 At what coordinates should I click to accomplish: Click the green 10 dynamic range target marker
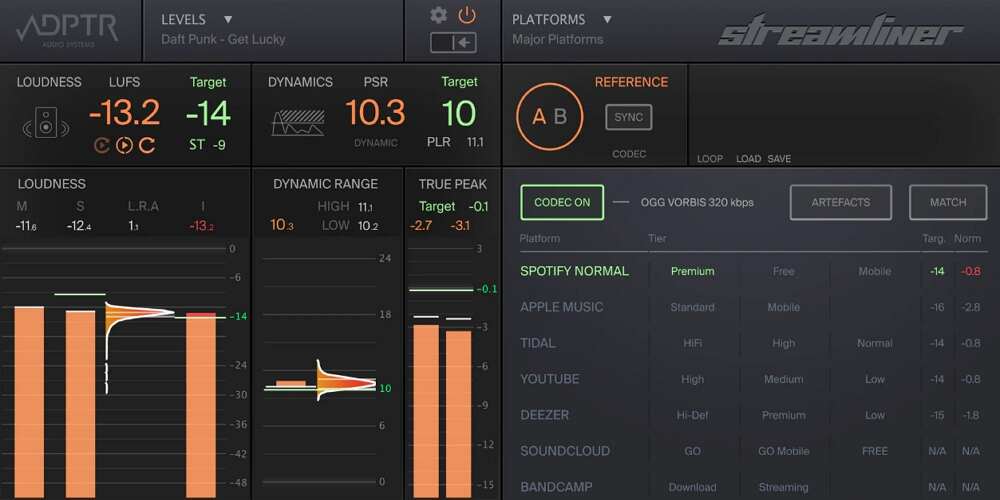coord(386,388)
